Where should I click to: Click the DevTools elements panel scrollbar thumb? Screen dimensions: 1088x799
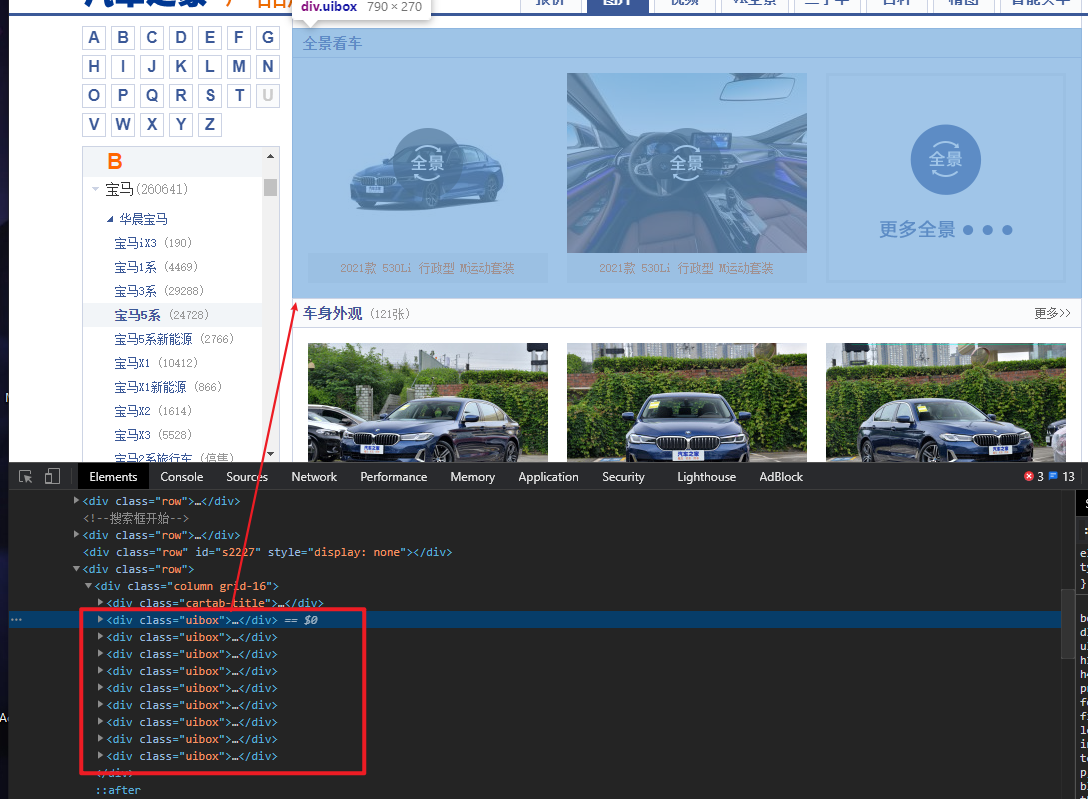point(1068,624)
